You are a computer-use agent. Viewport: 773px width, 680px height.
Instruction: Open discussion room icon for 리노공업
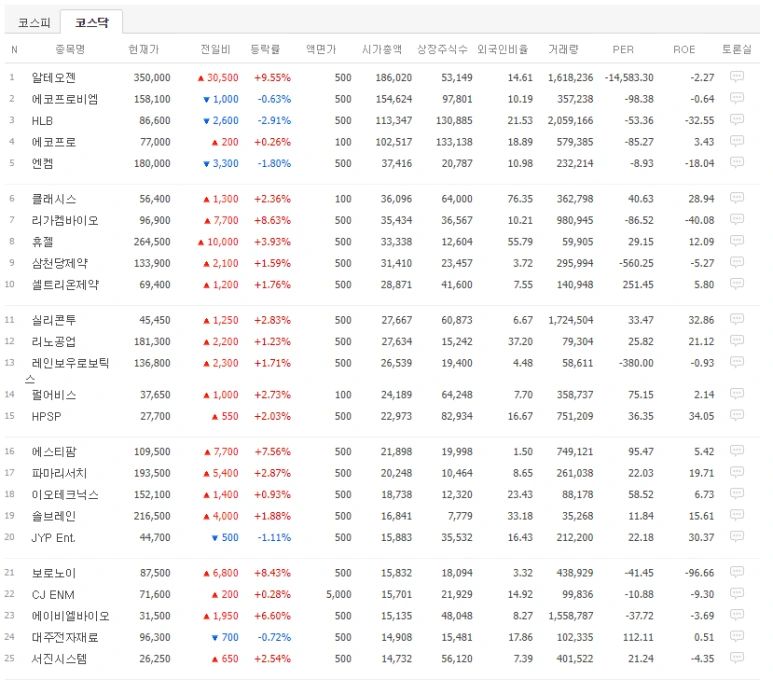[737, 341]
